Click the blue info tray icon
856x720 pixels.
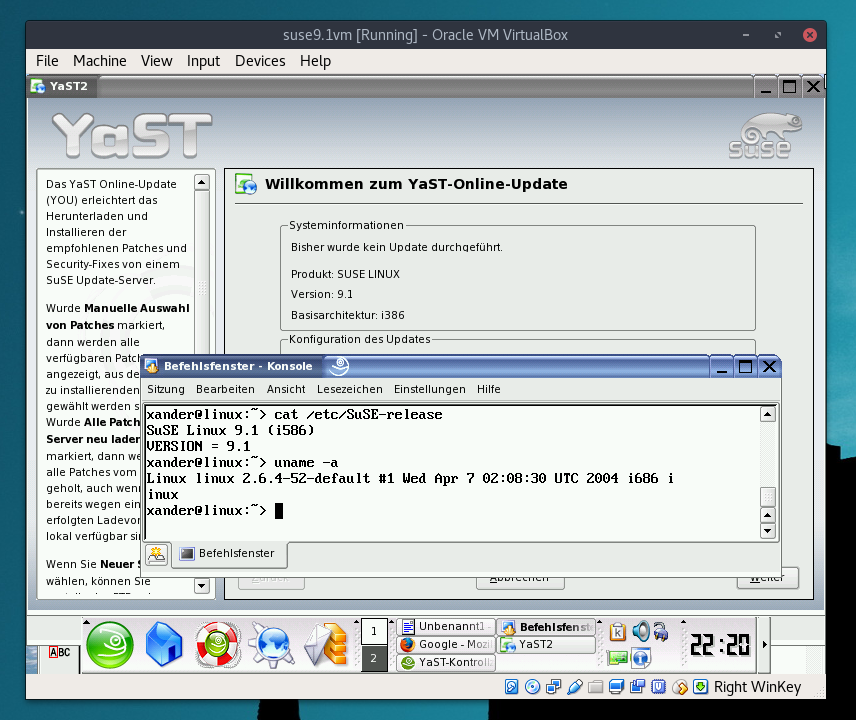641,658
